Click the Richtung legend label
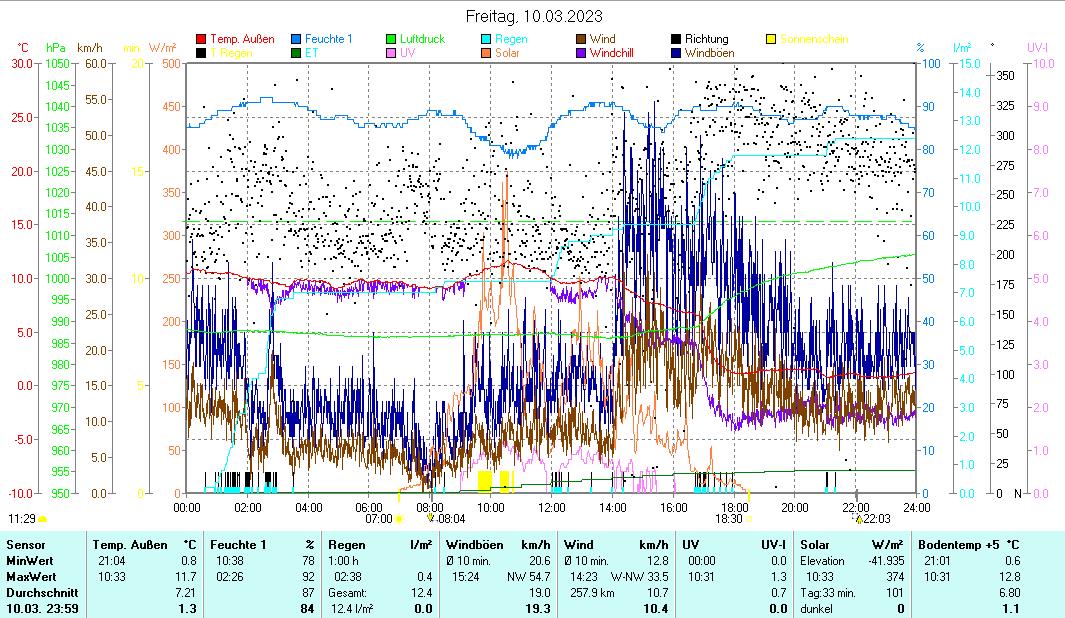 [706, 39]
